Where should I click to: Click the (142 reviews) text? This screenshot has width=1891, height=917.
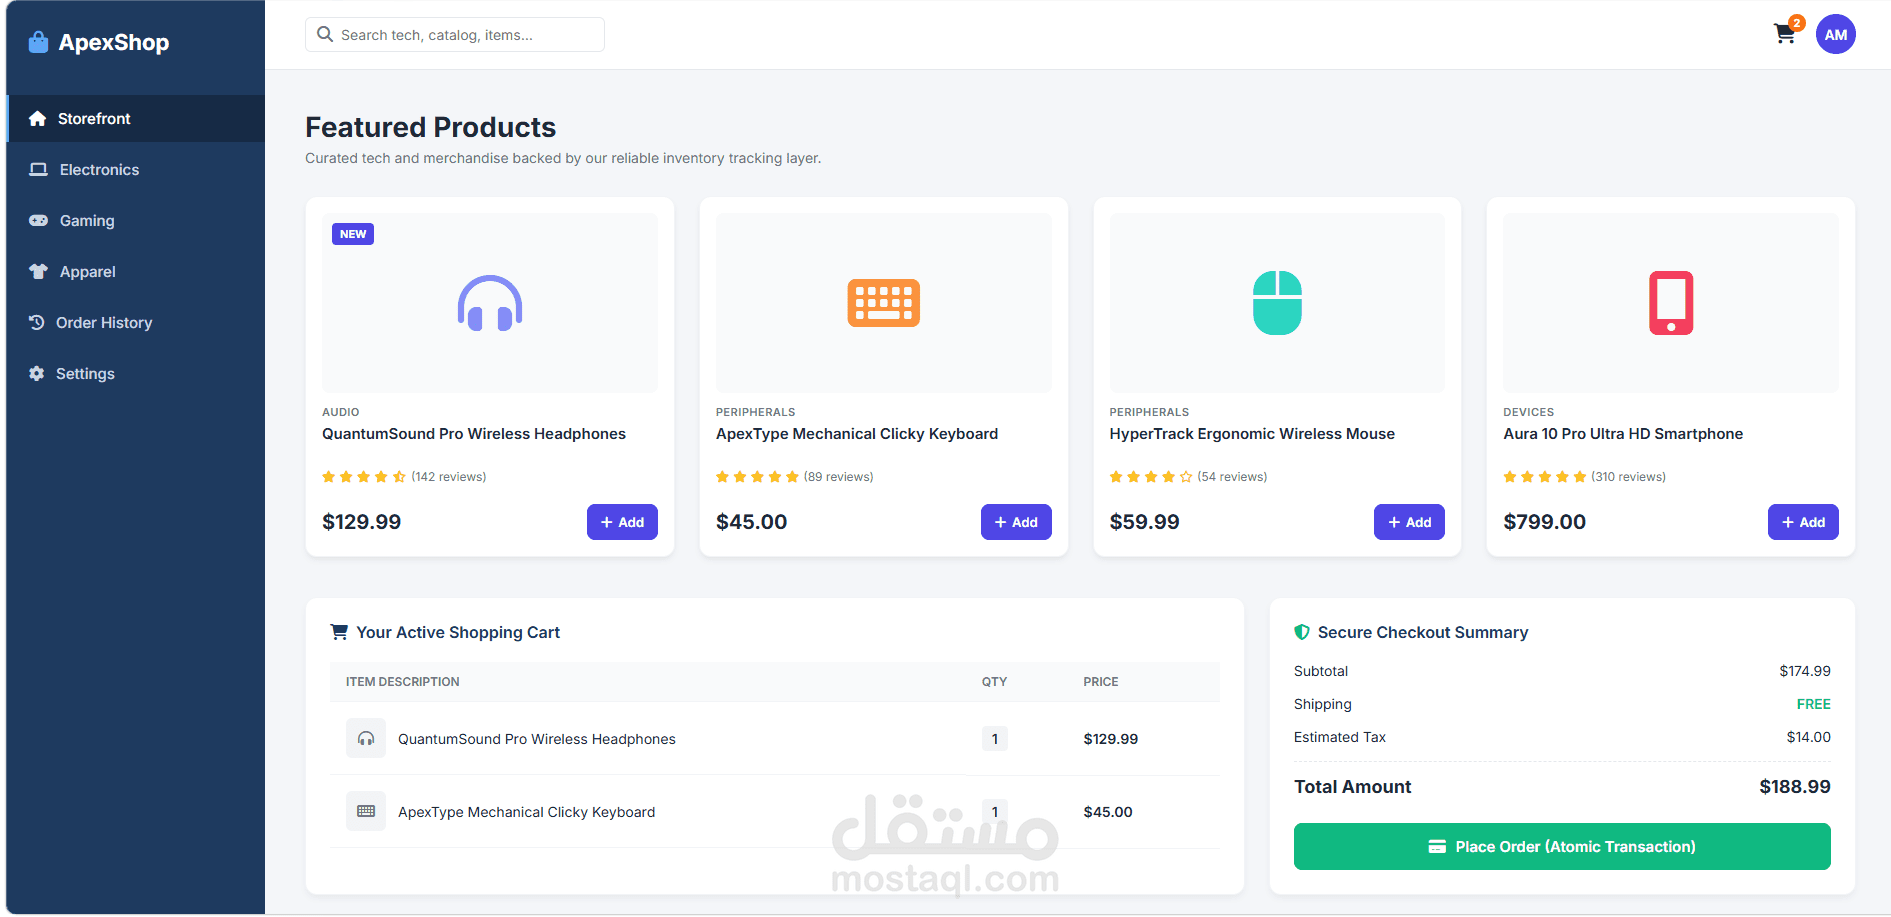[x=449, y=477]
